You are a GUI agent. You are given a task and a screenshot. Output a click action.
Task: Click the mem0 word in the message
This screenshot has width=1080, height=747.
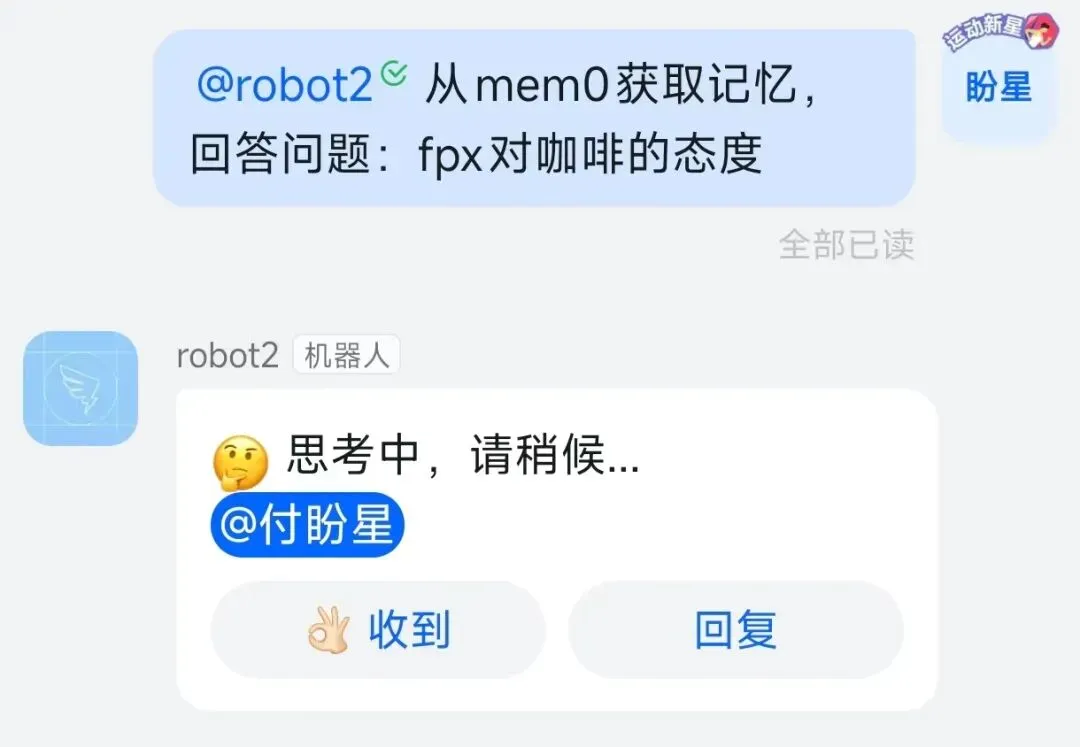542,85
